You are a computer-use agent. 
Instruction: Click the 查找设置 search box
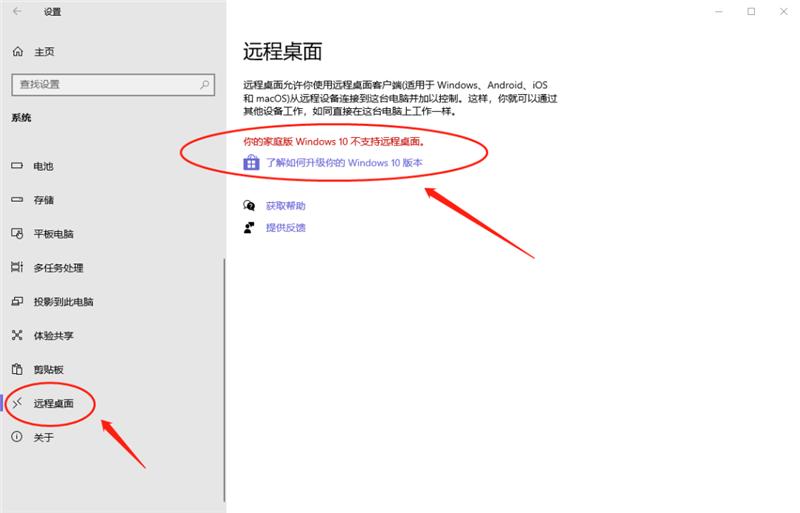pos(113,85)
